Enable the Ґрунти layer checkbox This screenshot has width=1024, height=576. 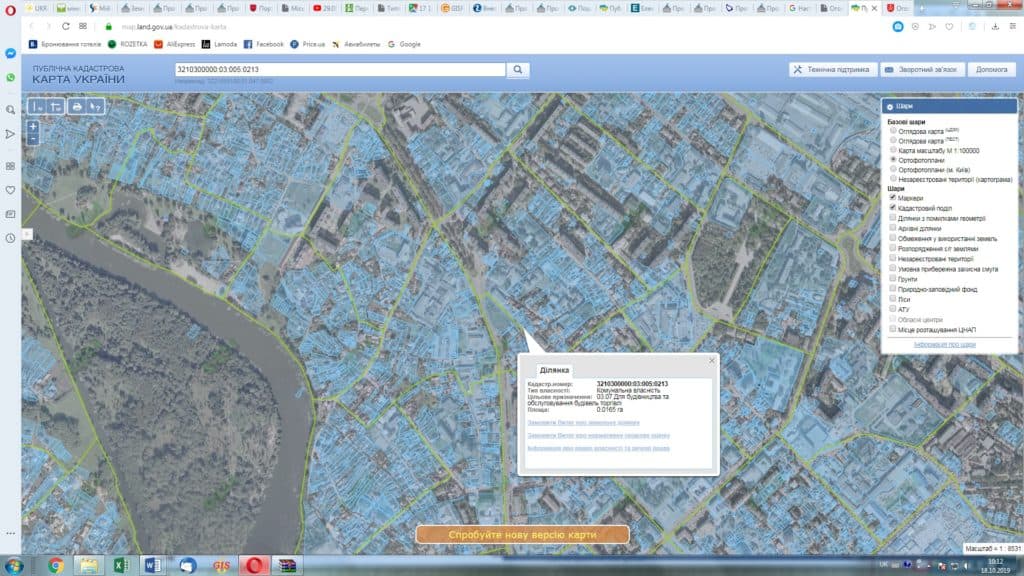893,279
